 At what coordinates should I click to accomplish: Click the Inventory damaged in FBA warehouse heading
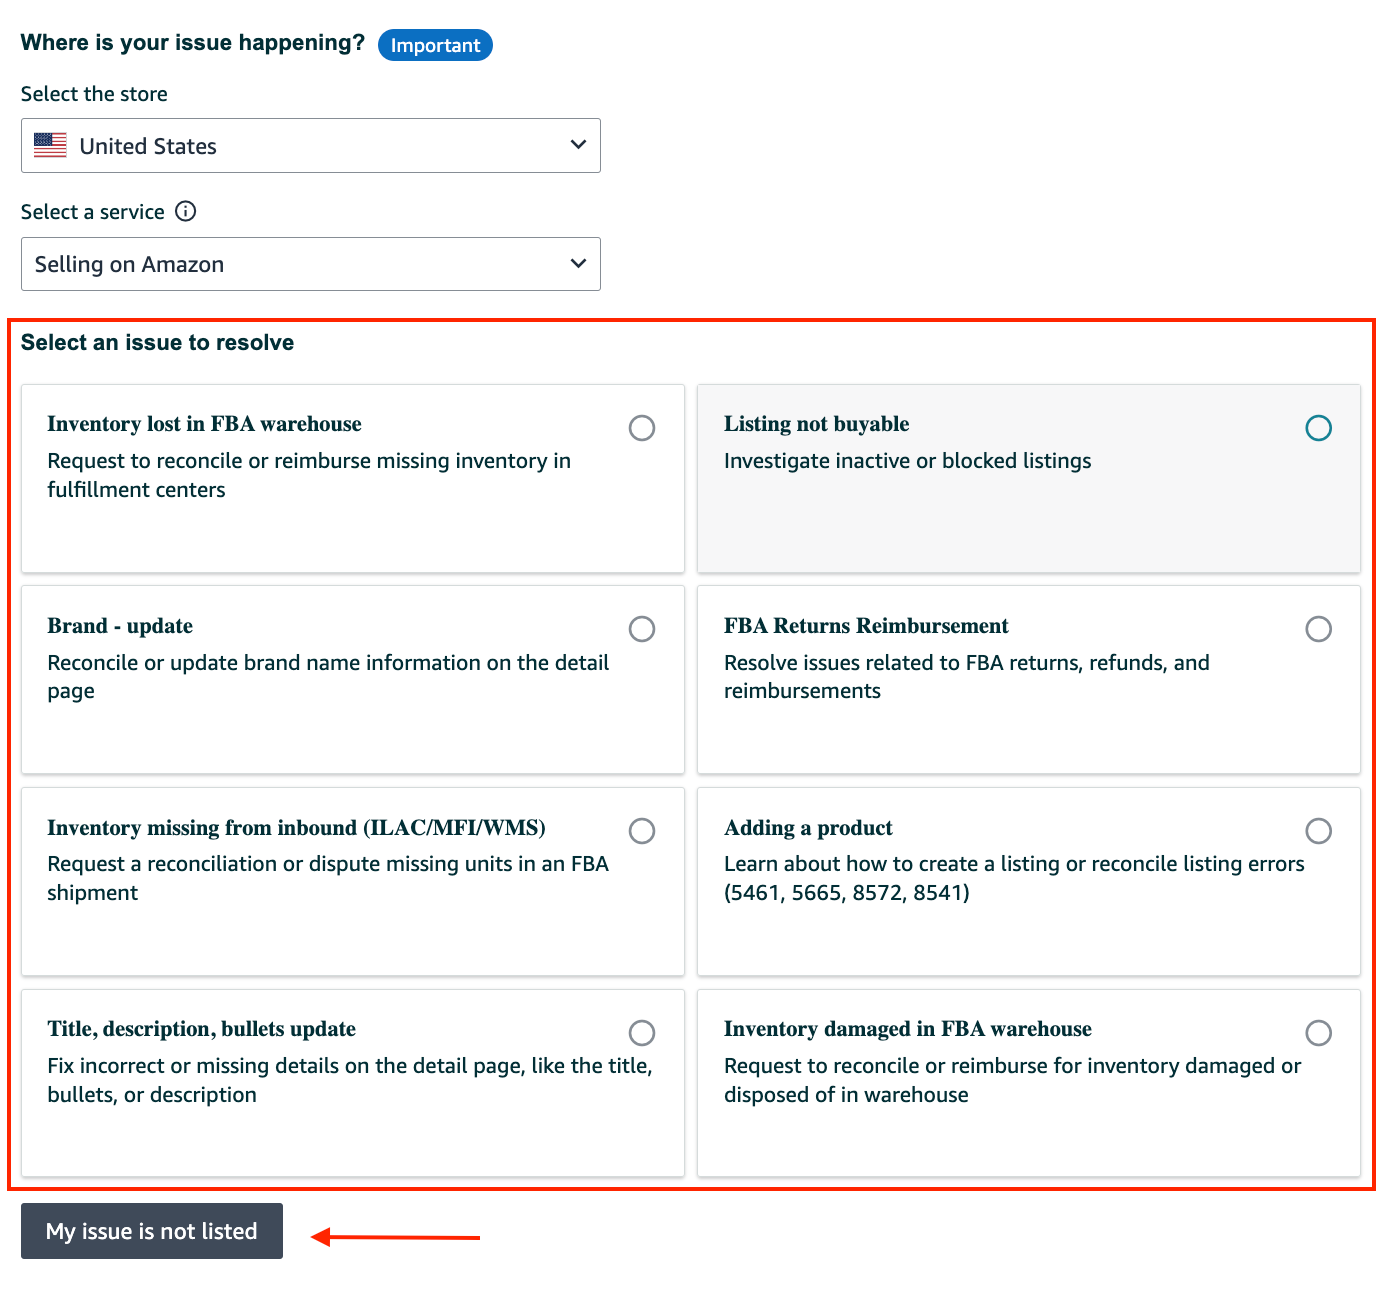coord(908,1029)
